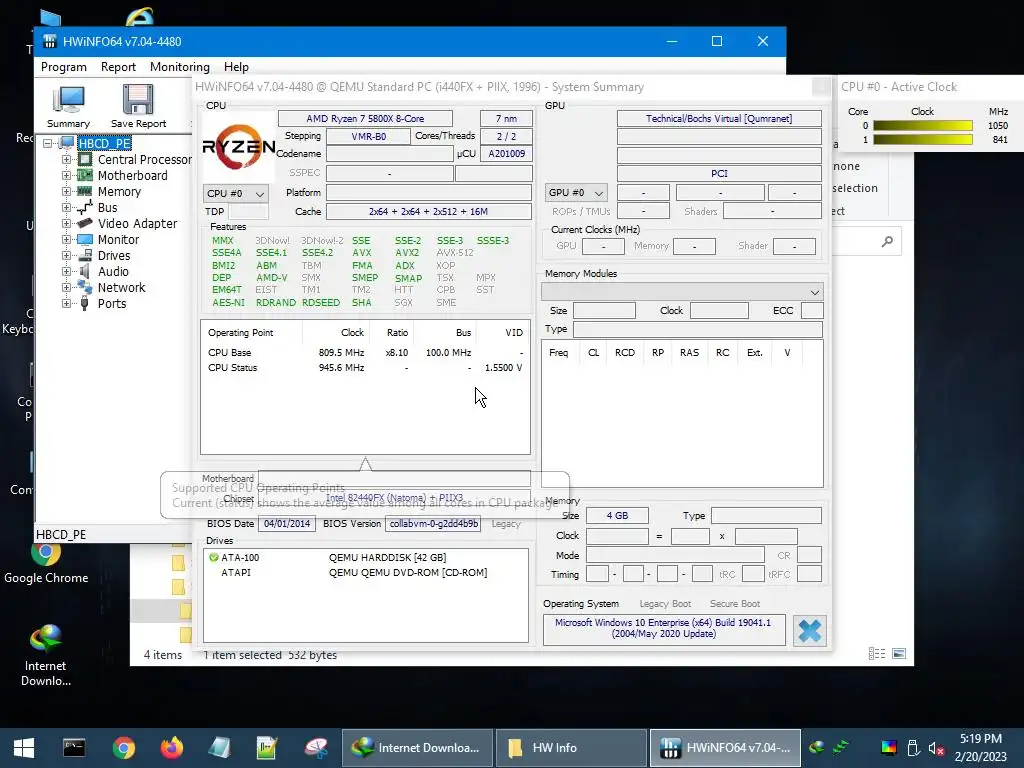Click the Stepping field VMR-B0

pos(368,136)
